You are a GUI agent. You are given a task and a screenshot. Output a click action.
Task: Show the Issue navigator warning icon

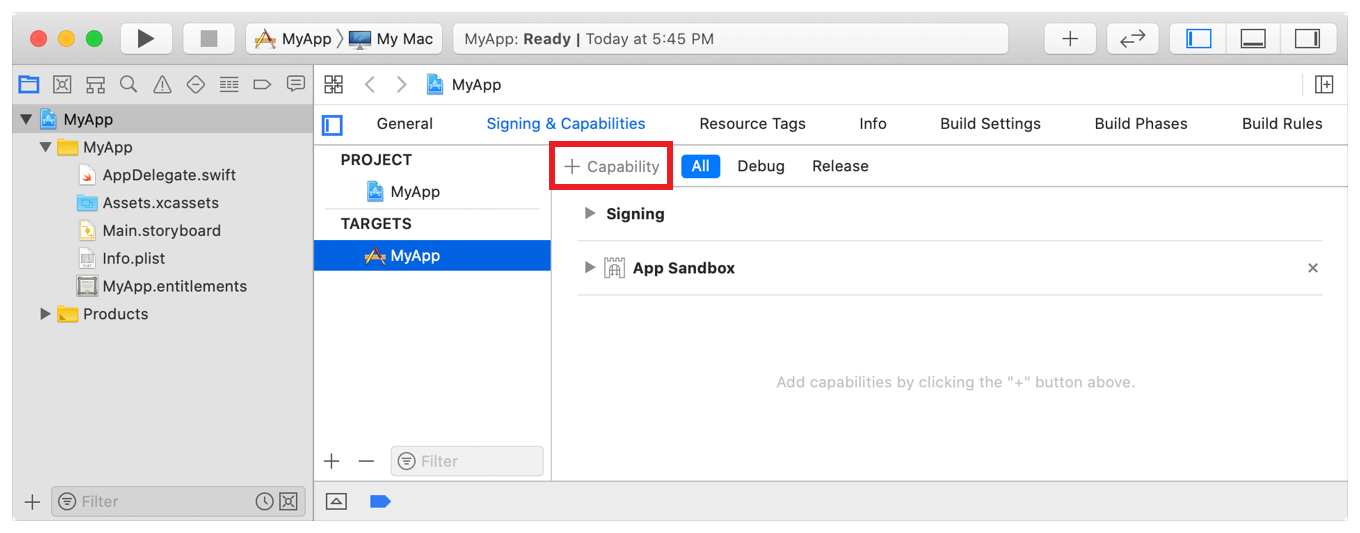click(162, 84)
